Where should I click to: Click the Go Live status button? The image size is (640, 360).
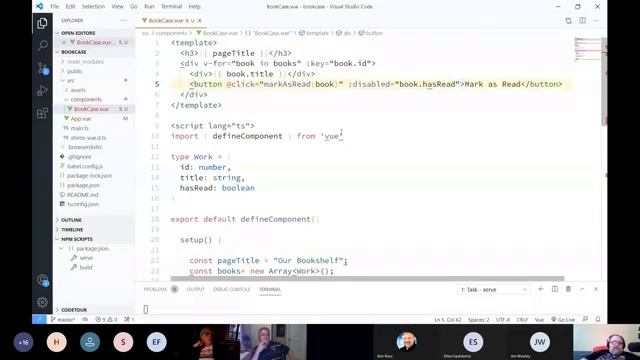coord(563,320)
